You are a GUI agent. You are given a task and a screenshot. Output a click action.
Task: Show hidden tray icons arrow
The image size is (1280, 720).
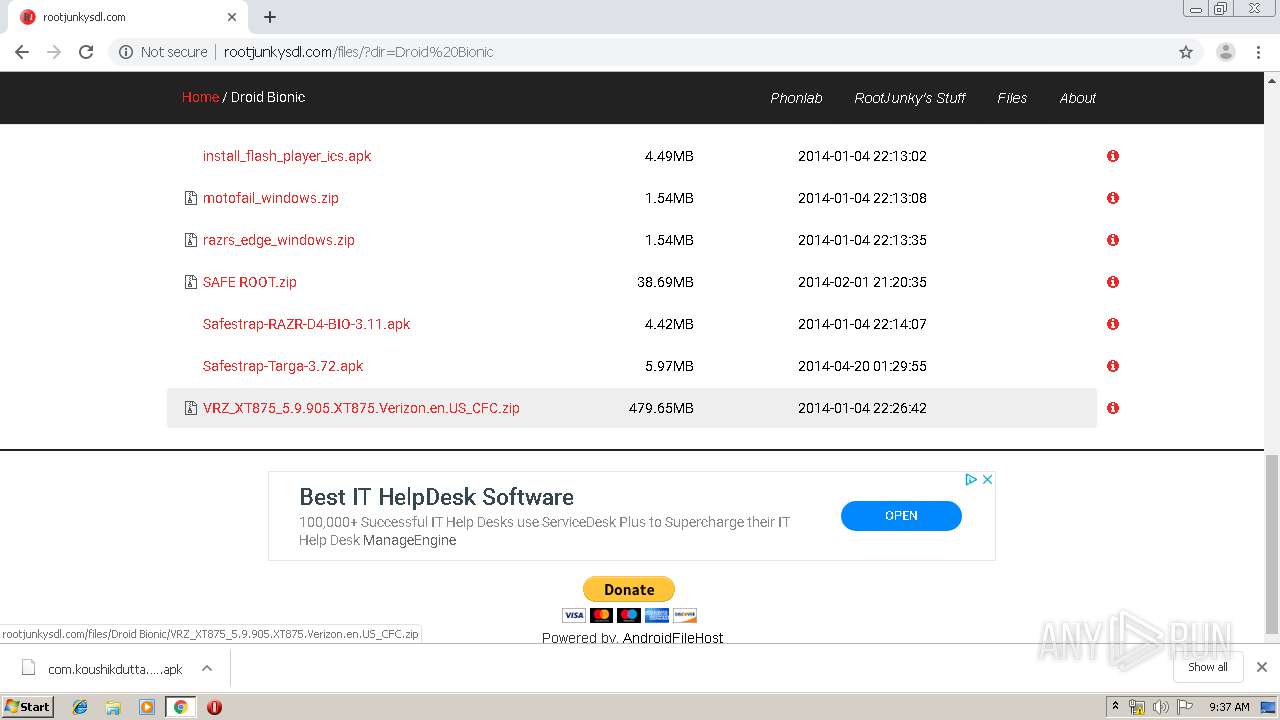coord(1115,707)
